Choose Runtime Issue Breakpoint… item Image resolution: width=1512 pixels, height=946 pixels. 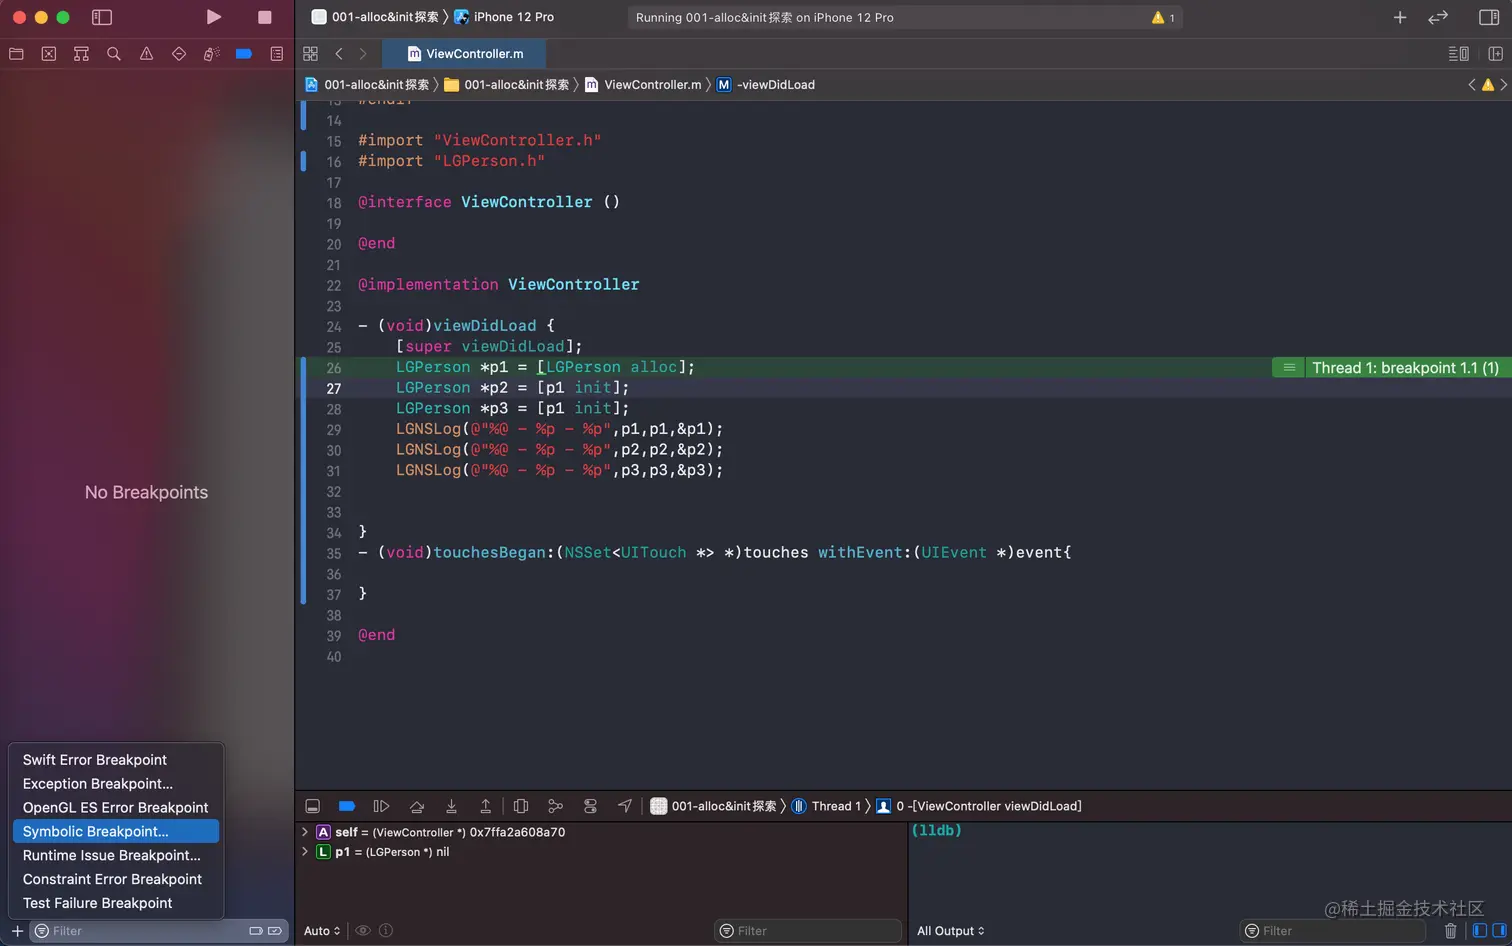pos(115,856)
